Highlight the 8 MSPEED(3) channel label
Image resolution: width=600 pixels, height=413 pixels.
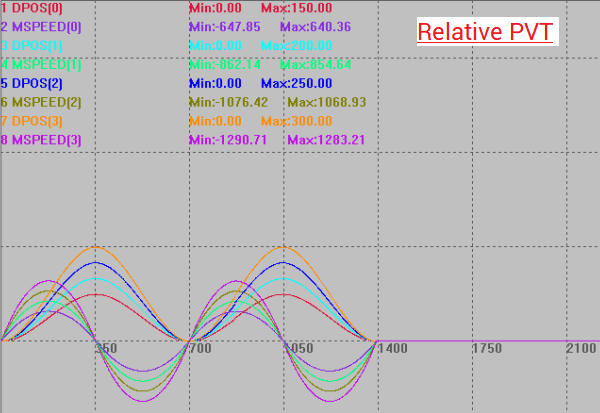(x=42, y=140)
